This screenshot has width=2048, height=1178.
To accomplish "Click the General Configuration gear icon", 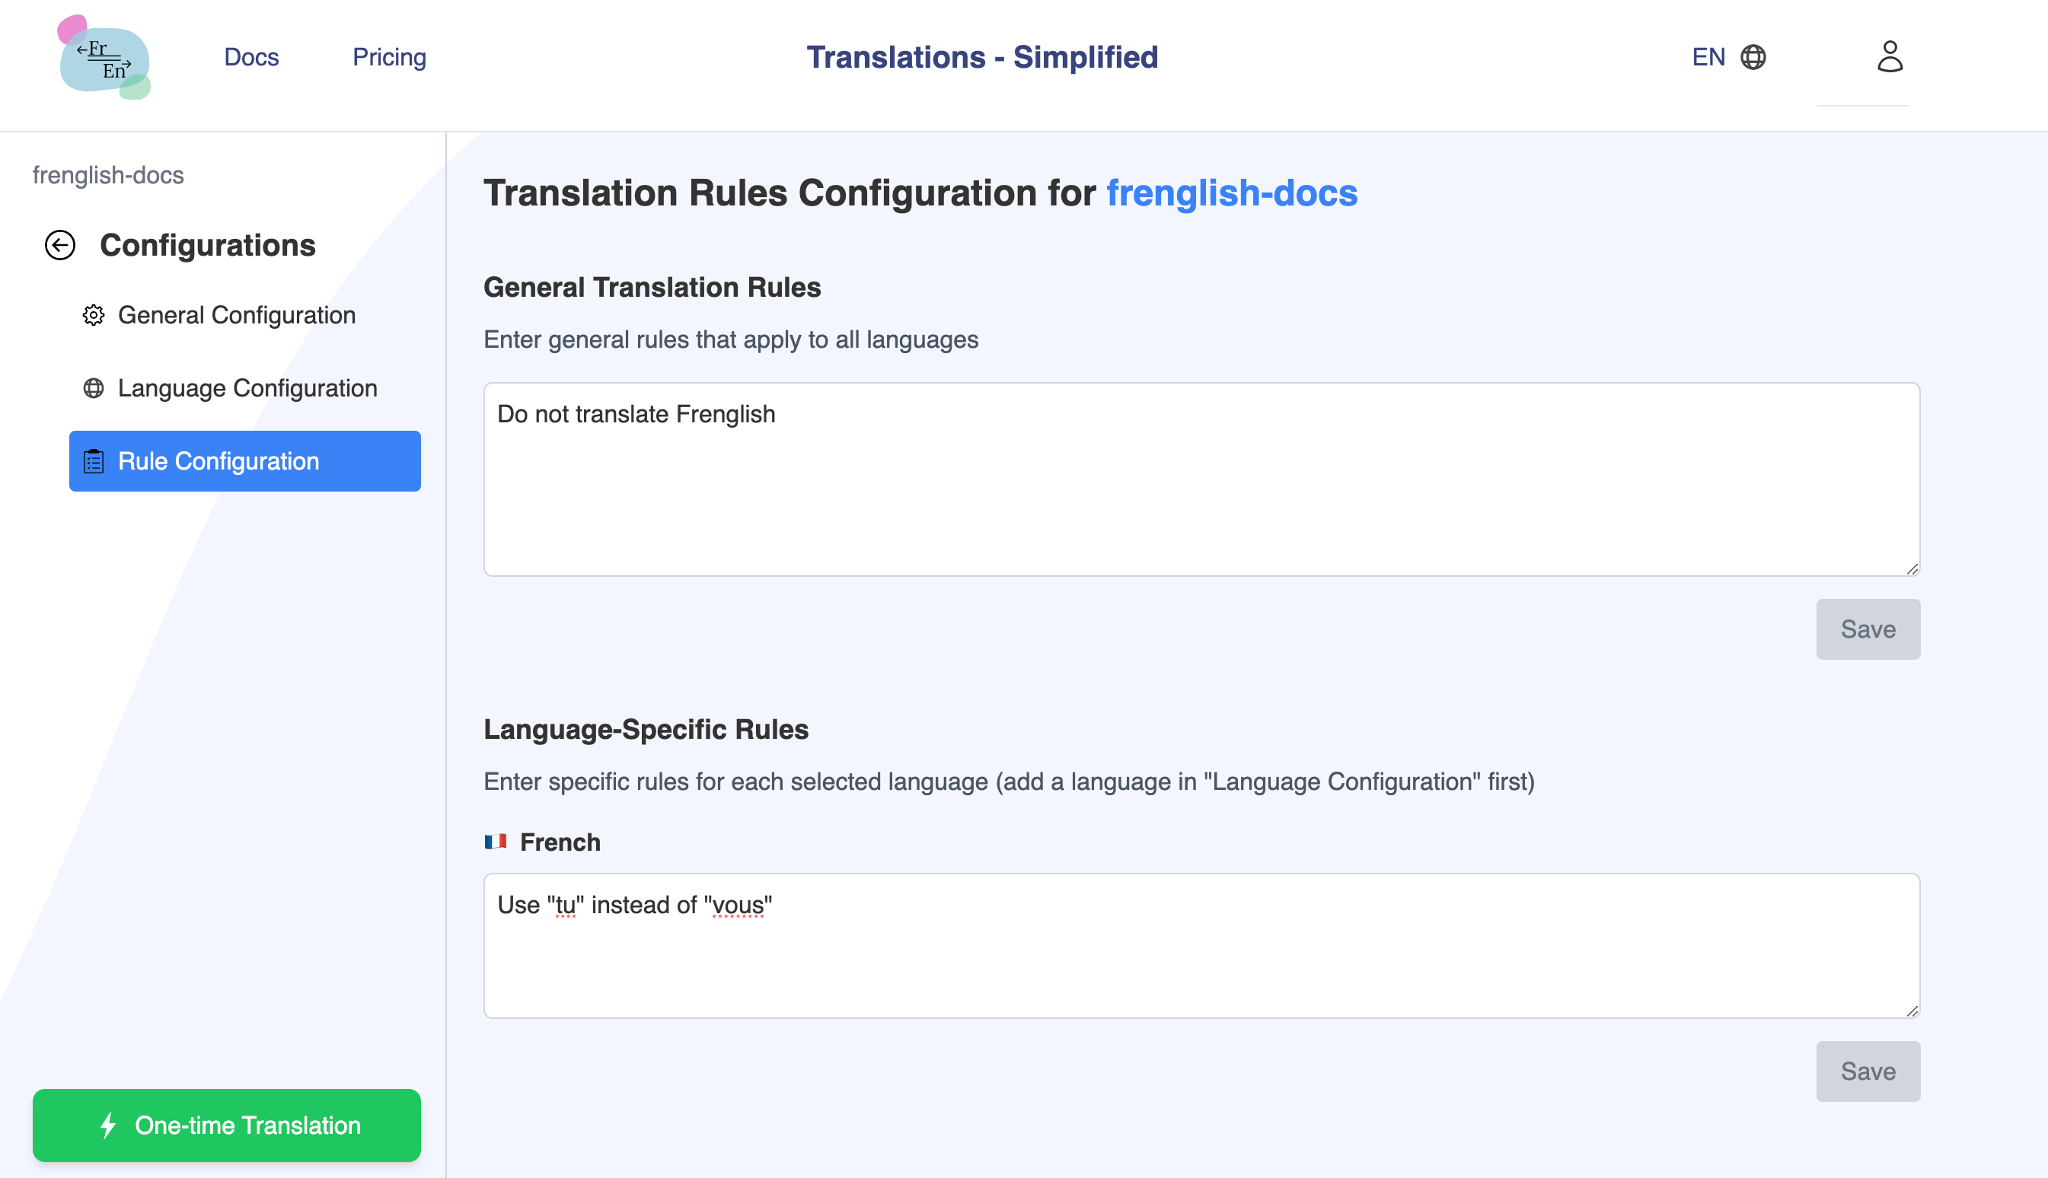I will [x=94, y=314].
